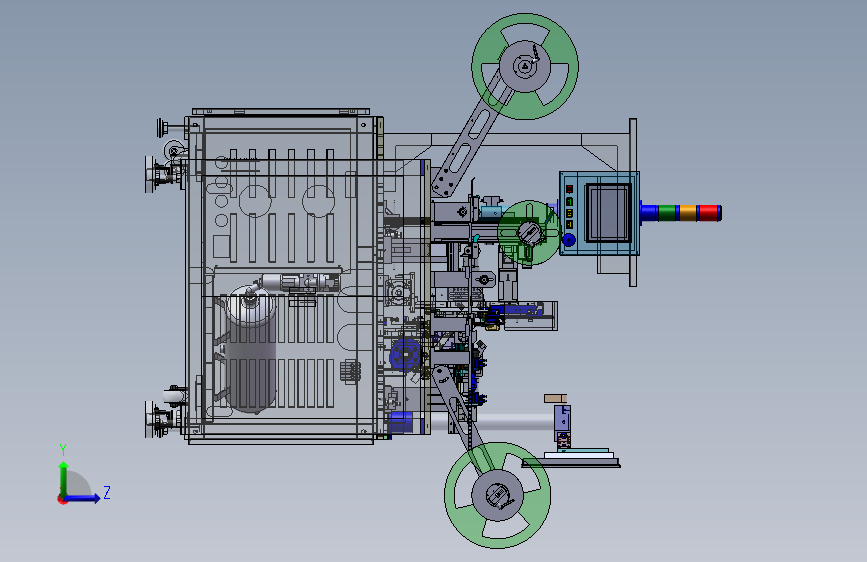Select the touchscreen display on control panel
Screen dimensions: 867x562
click(x=608, y=213)
